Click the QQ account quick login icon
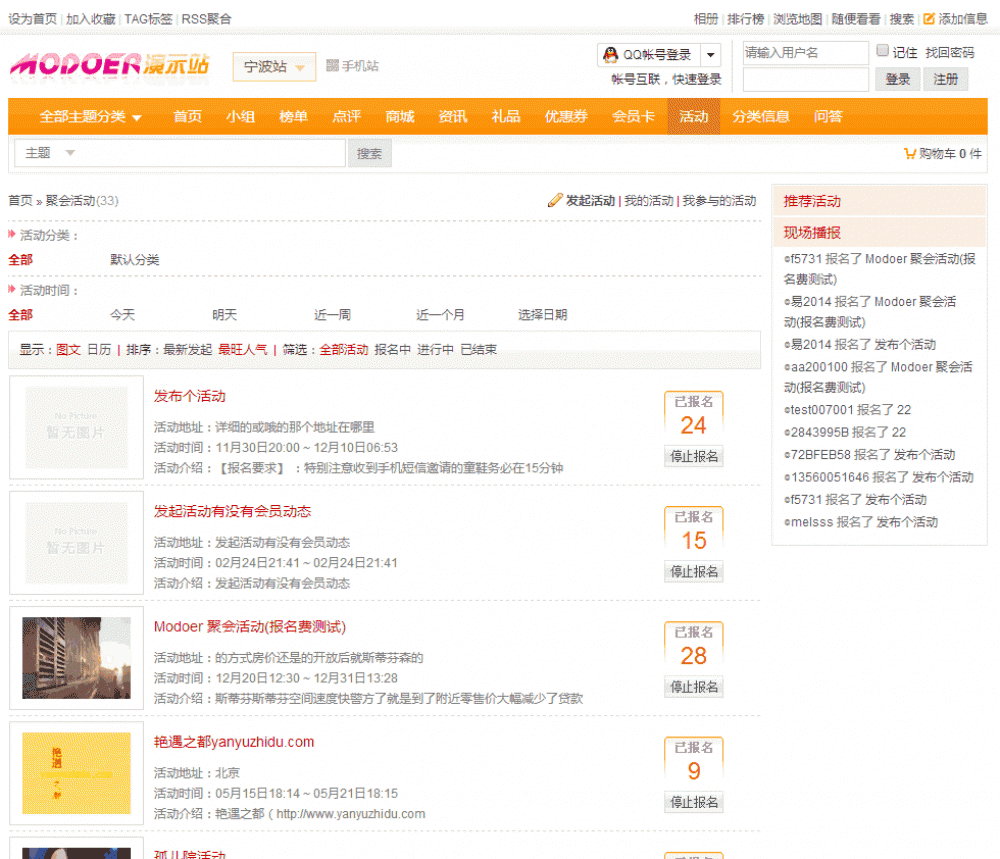 612,52
